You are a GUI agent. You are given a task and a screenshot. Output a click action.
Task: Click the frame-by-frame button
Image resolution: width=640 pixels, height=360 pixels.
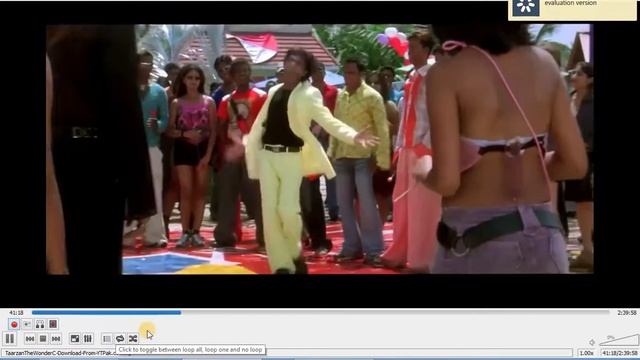[x=53, y=324]
